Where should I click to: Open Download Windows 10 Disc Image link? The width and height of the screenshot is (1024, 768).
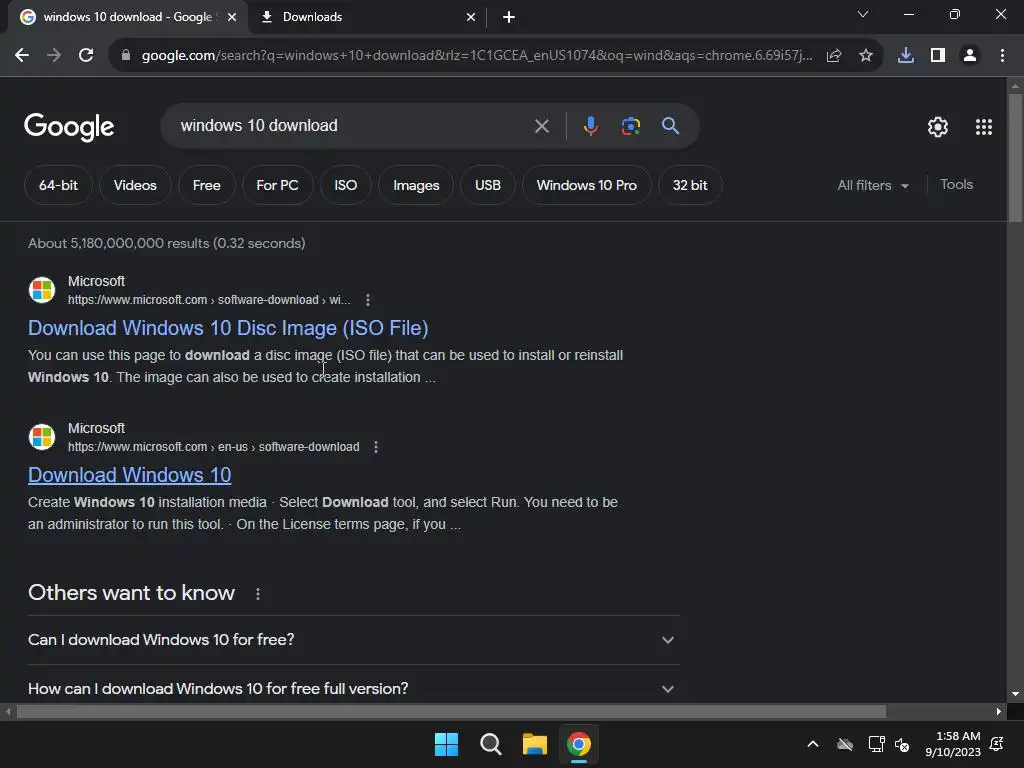(x=228, y=328)
